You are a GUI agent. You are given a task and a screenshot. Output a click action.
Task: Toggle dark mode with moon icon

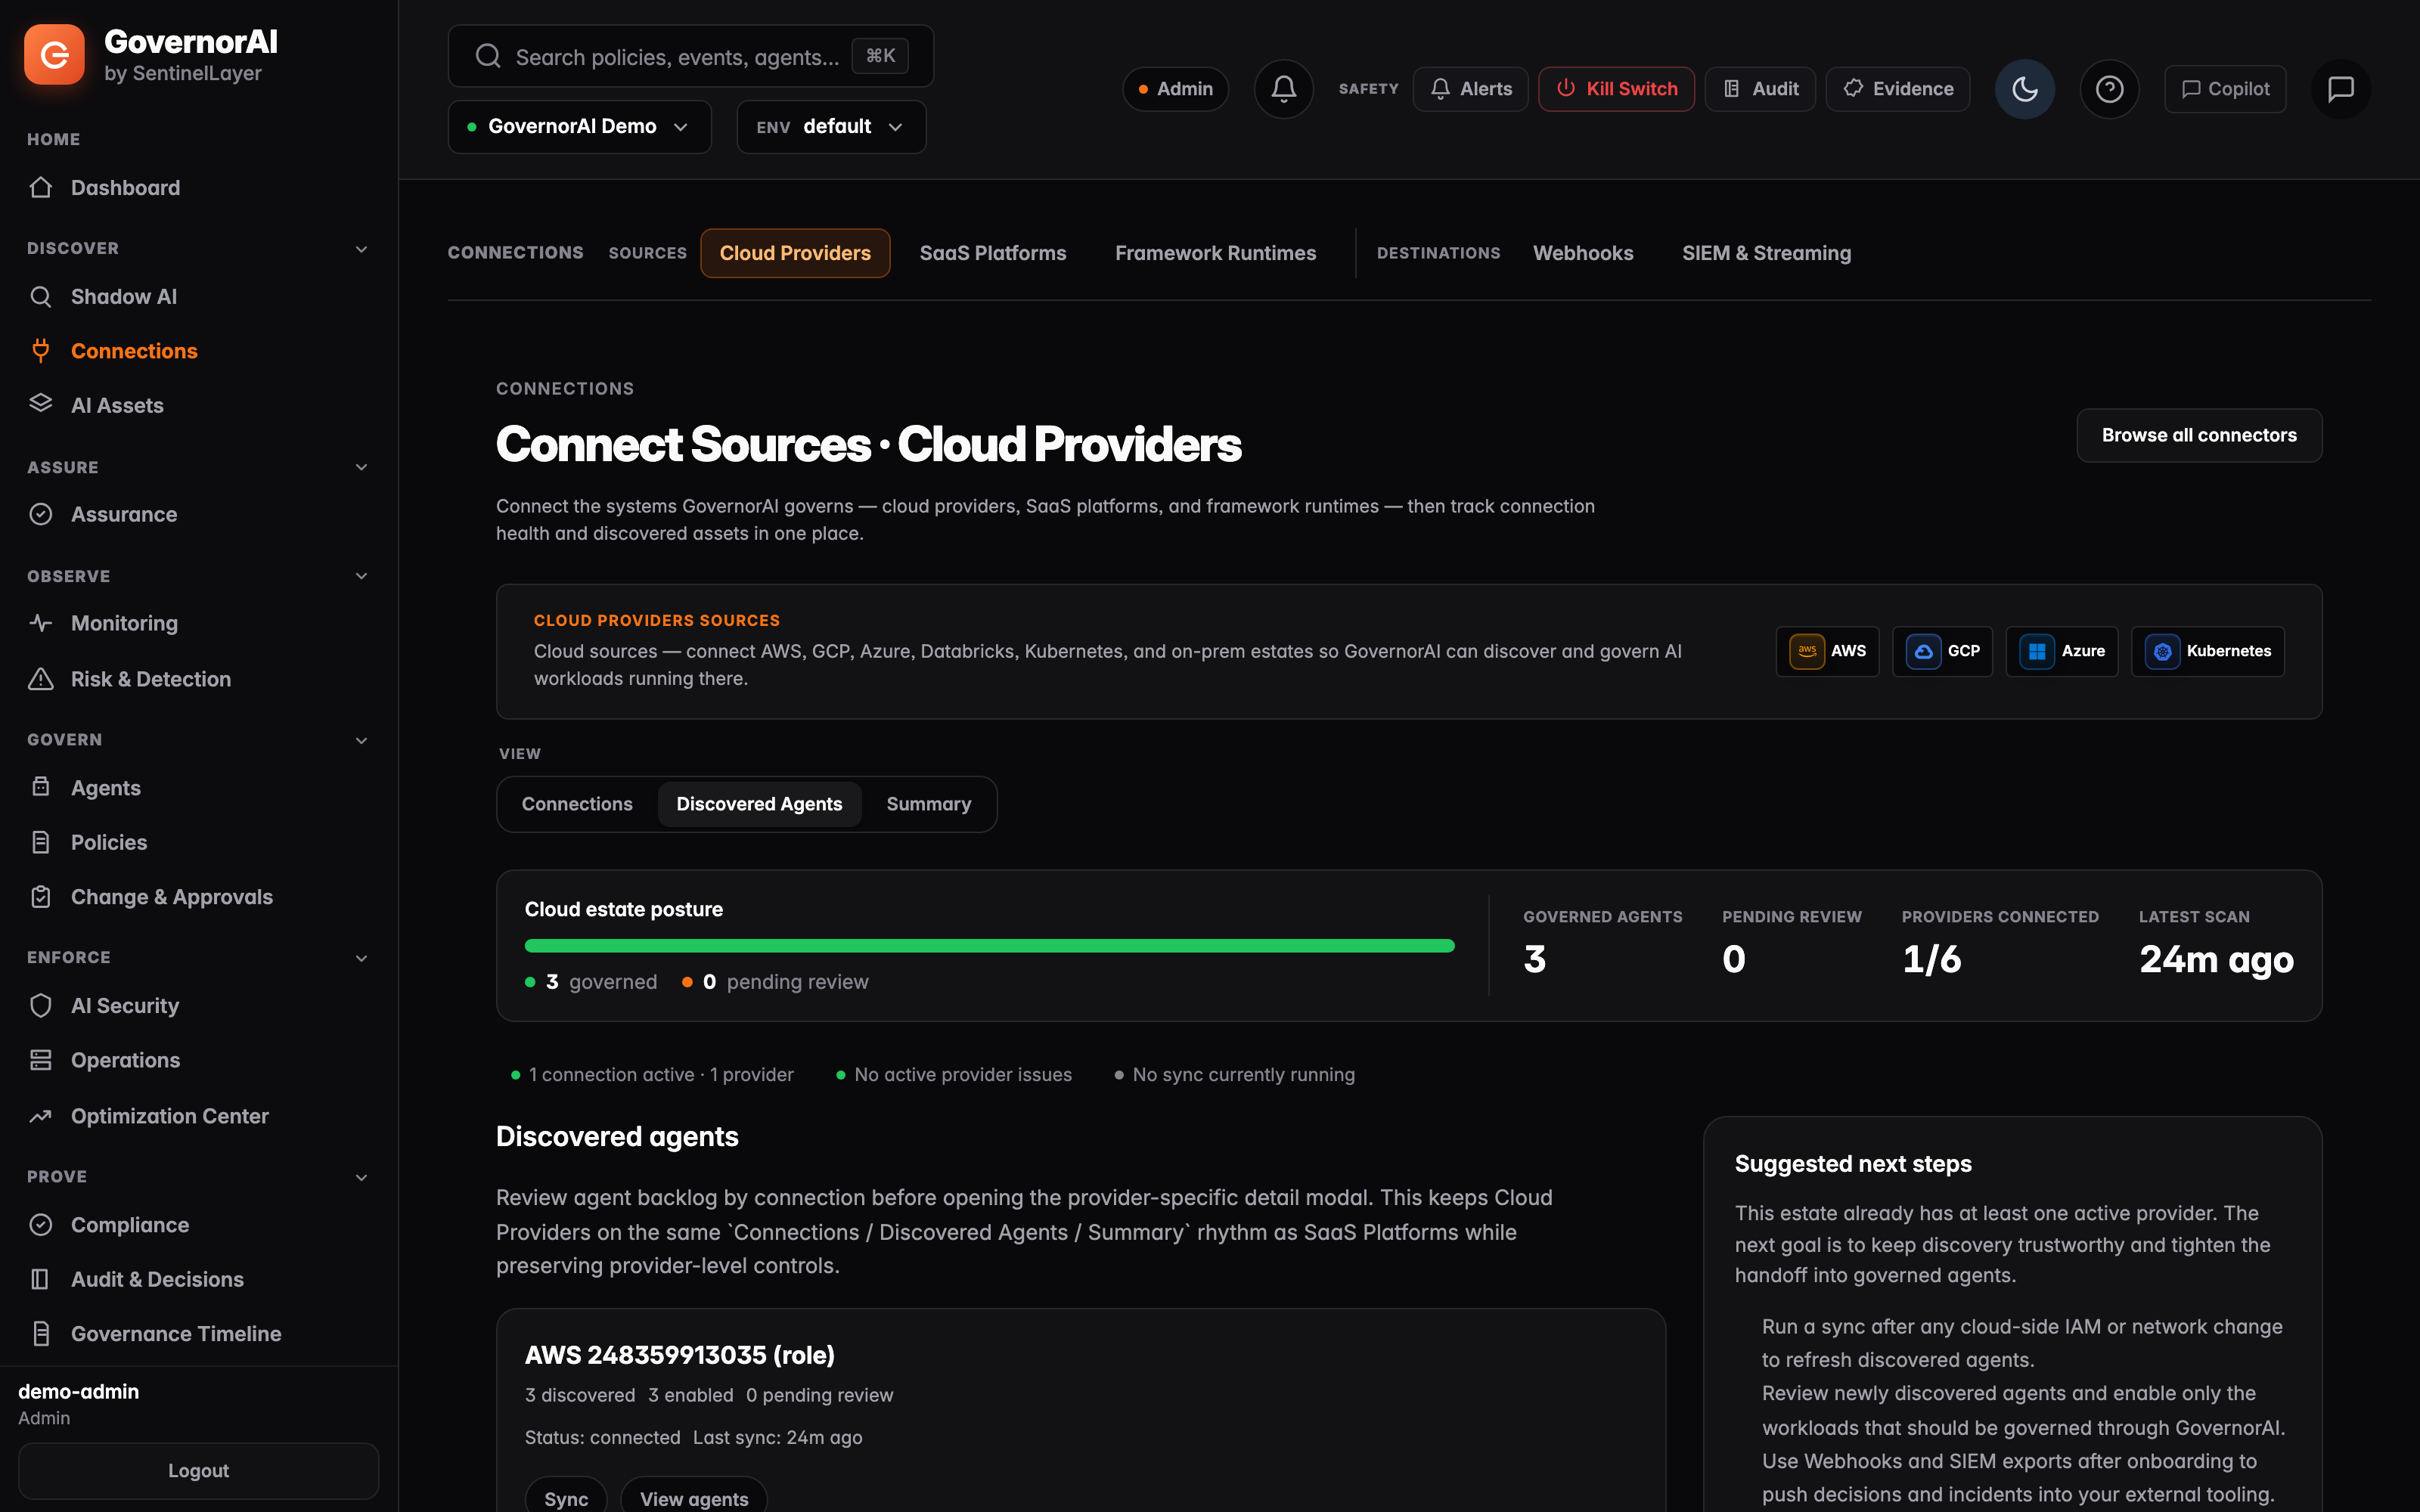coord(2025,89)
